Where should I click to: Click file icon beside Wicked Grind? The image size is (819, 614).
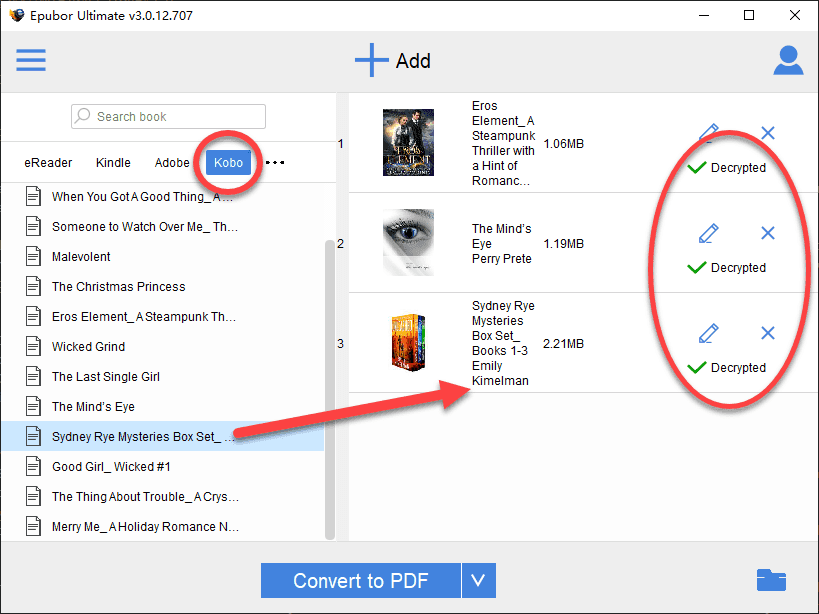pos(33,346)
